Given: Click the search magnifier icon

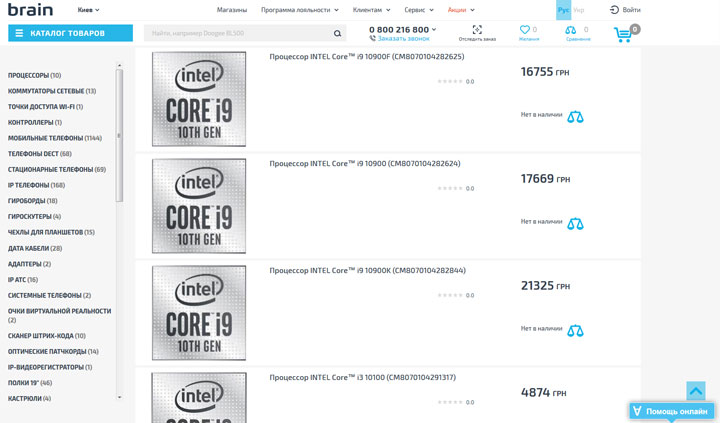Looking at the screenshot, I should 337,33.
